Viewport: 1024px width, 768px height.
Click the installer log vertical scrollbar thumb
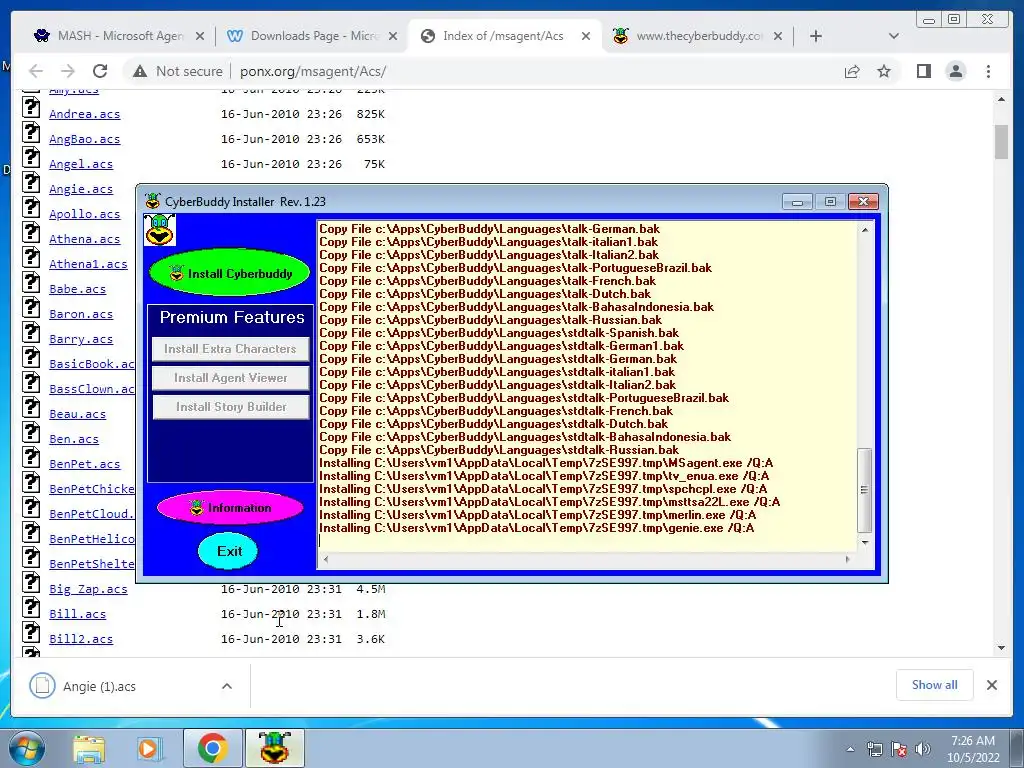click(864, 490)
